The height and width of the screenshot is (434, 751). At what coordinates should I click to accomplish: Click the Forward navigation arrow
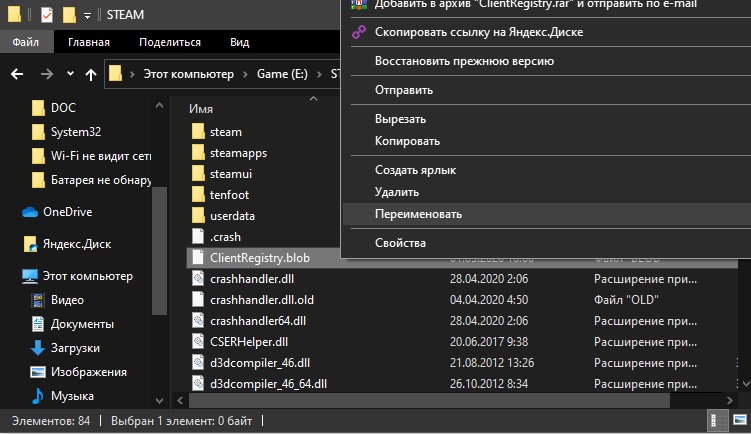coord(46,74)
